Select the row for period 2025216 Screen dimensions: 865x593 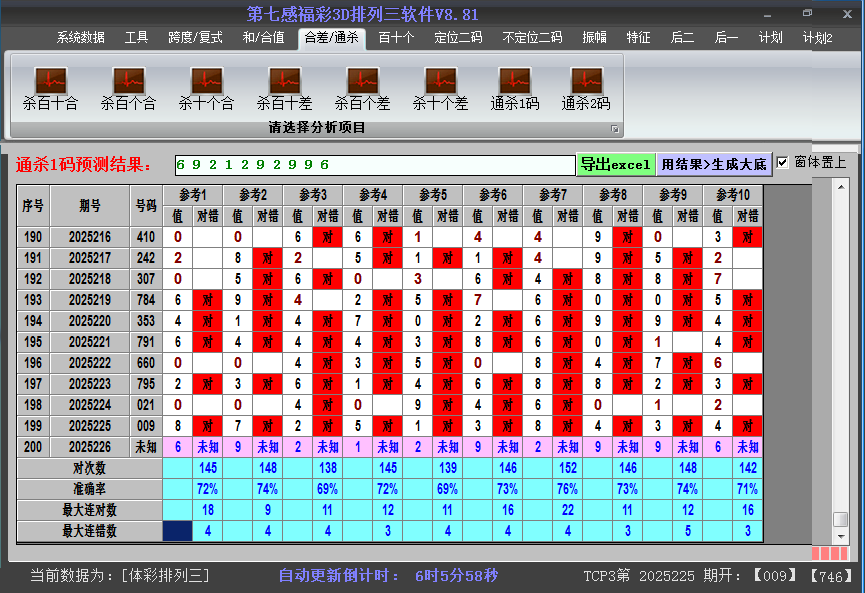[x=390, y=237]
